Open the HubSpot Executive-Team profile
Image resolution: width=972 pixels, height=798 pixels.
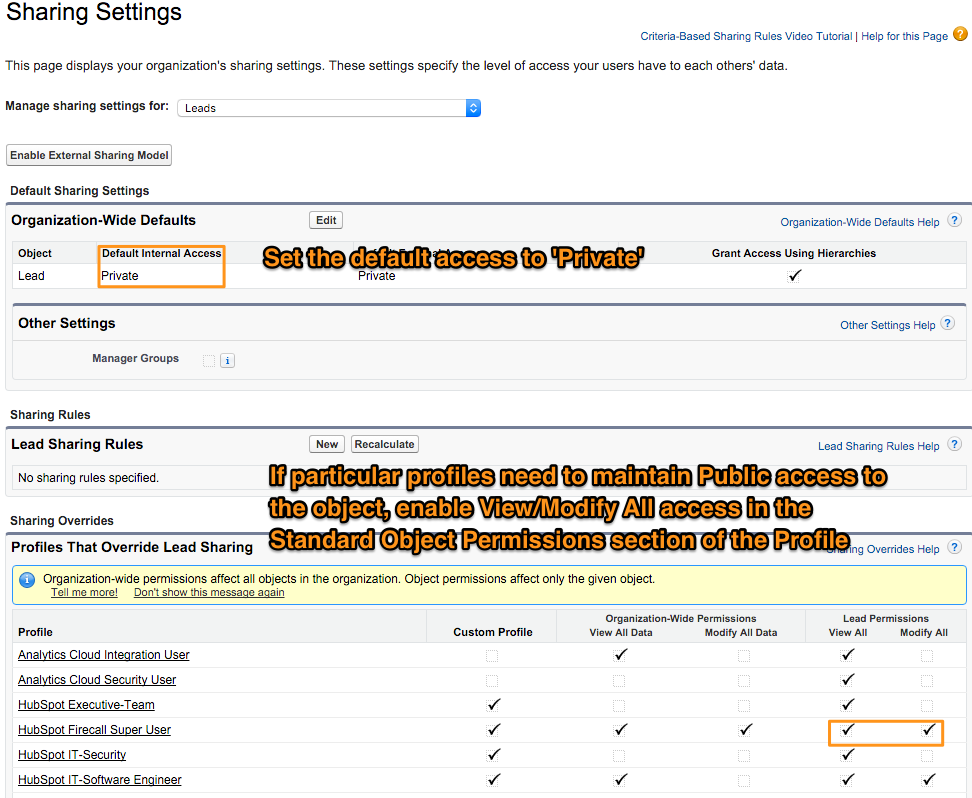coord(86,705)
